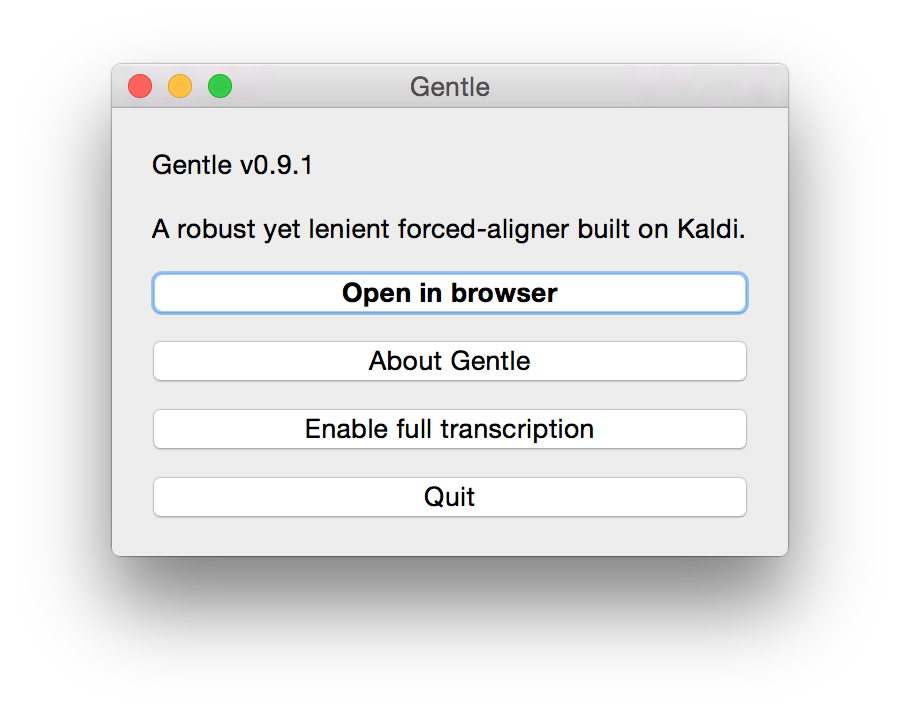
Task: Click the Gentle window title text
Action: point(449,87)
